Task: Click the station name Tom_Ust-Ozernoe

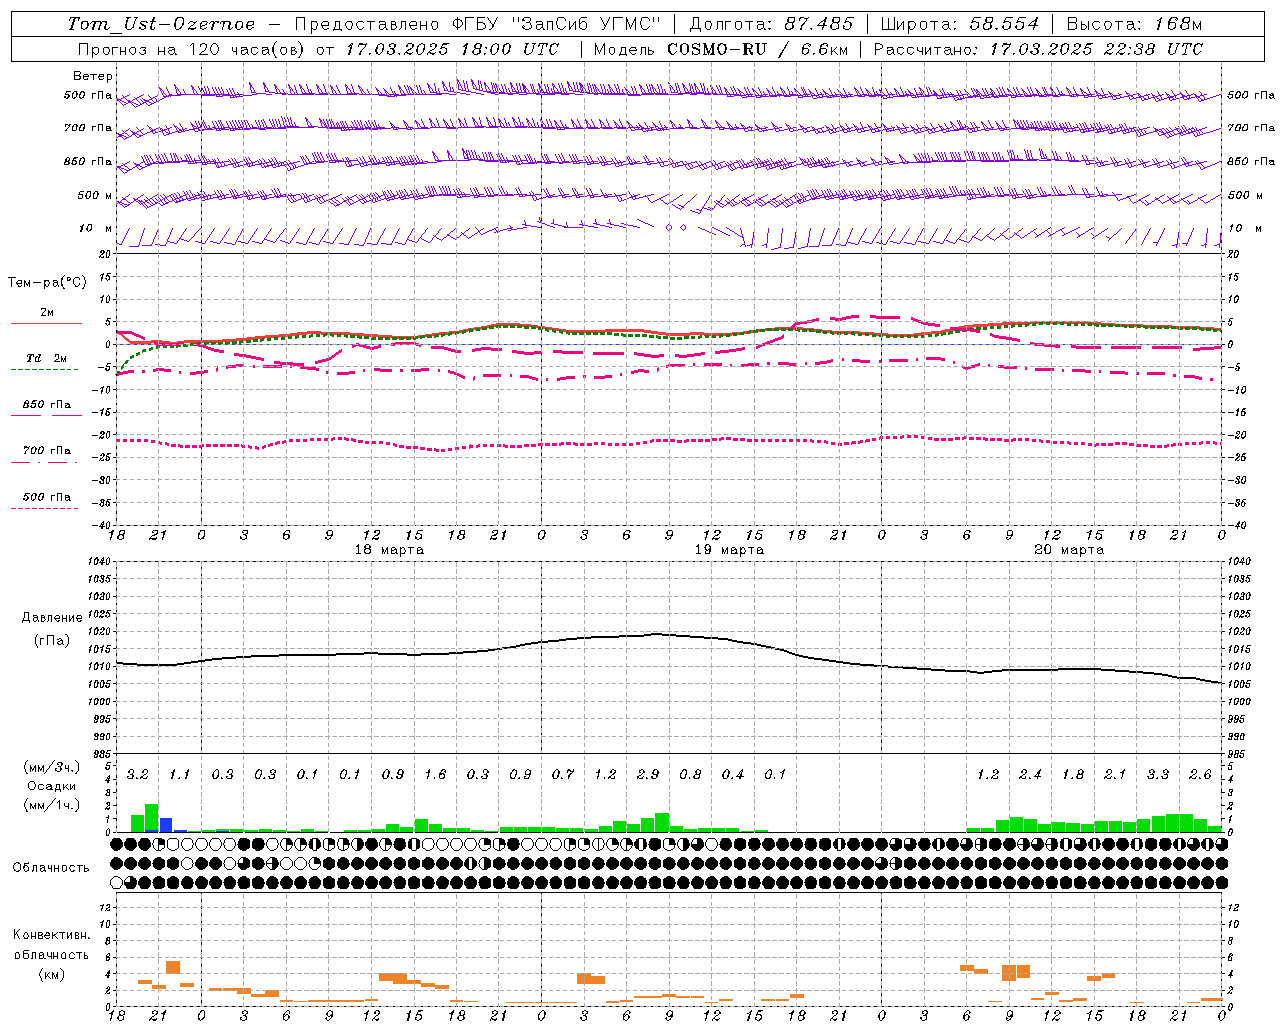Action: tap(161, 24)
